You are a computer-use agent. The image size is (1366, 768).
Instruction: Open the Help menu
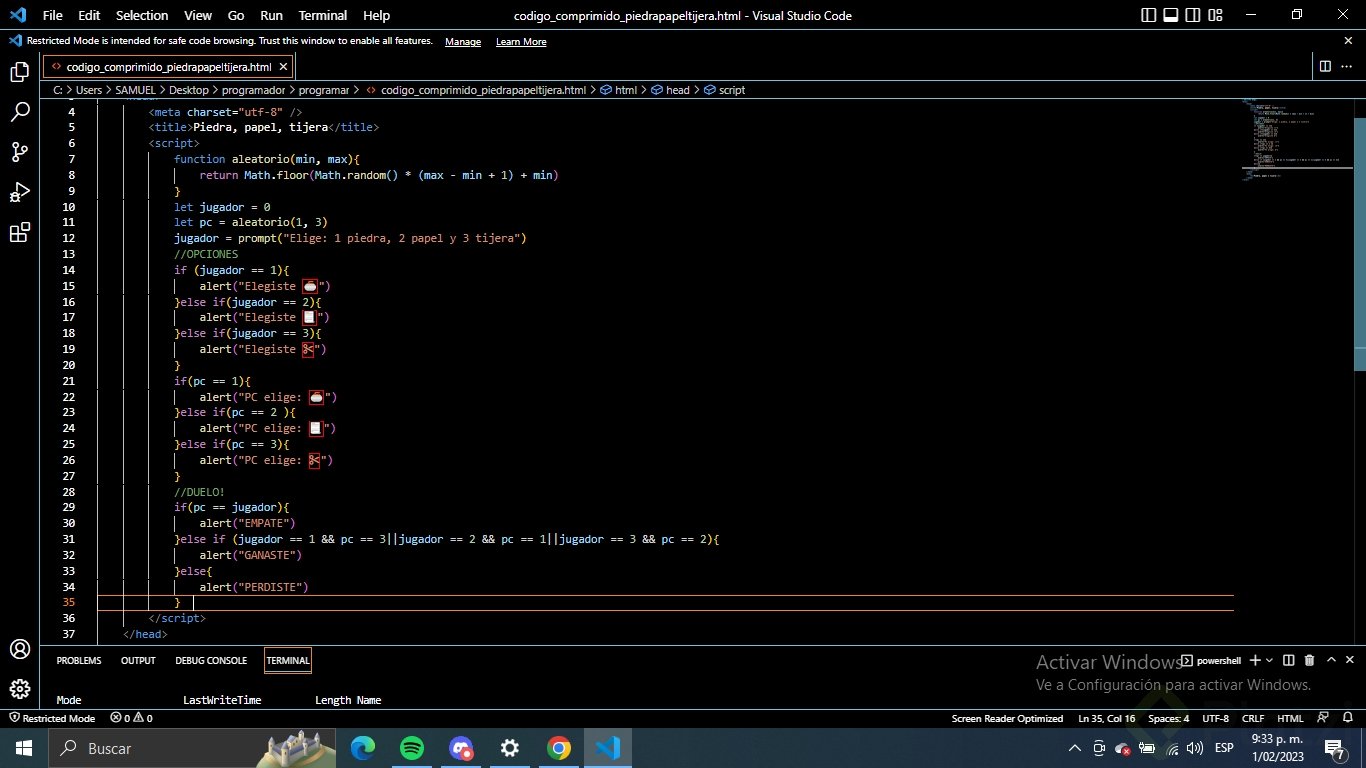point(377,15)
